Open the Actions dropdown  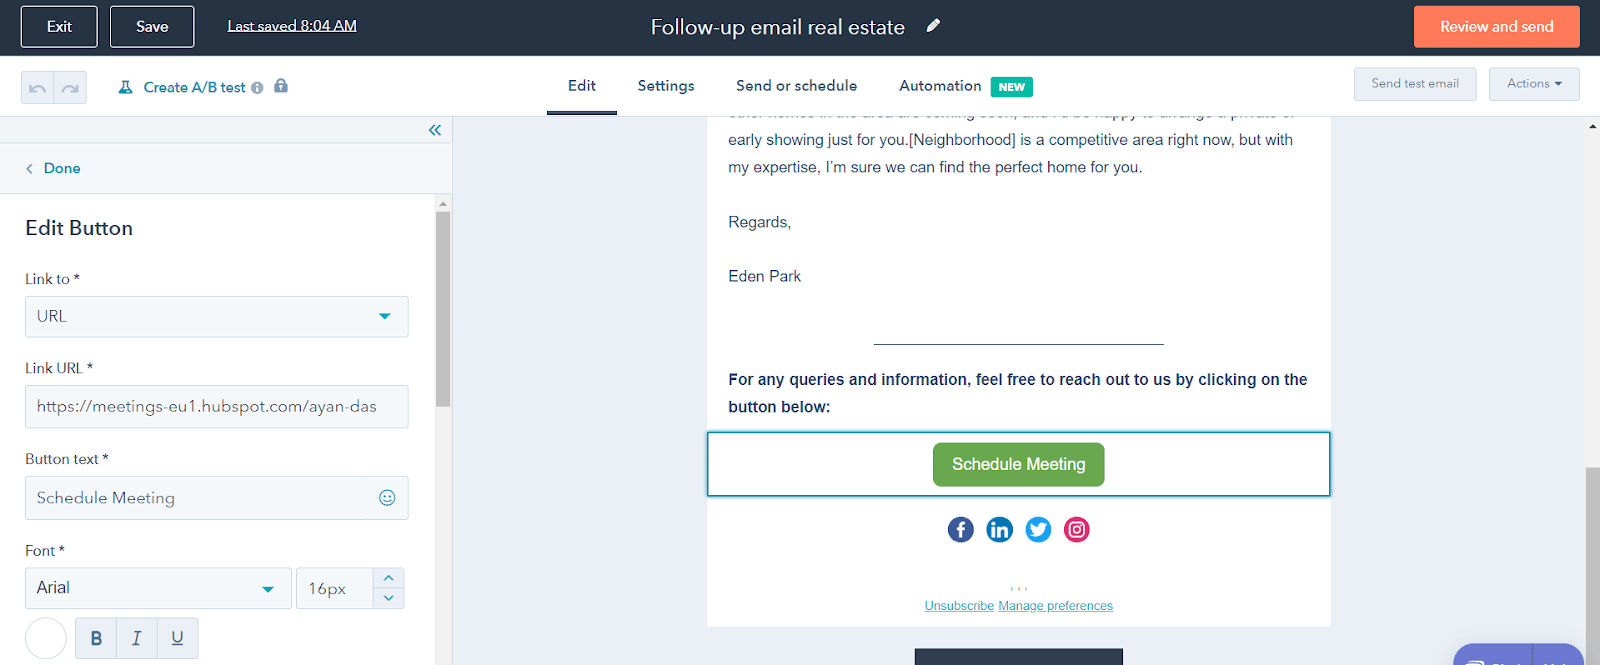point(1533,84)
